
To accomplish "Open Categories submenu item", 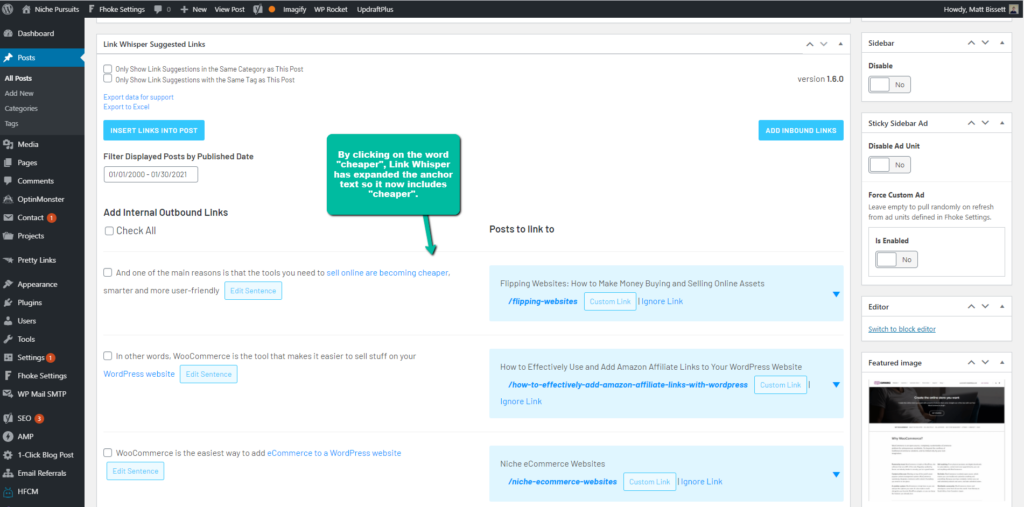I will (x=21, y=108).
